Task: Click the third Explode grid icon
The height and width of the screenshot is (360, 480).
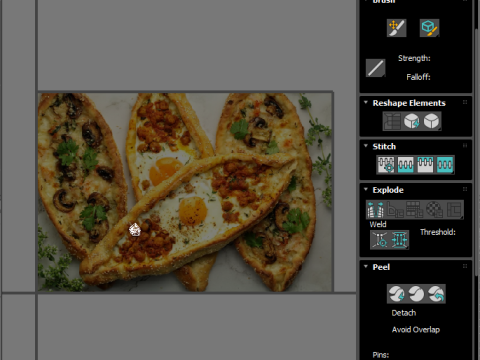Action: pos(415,210)
